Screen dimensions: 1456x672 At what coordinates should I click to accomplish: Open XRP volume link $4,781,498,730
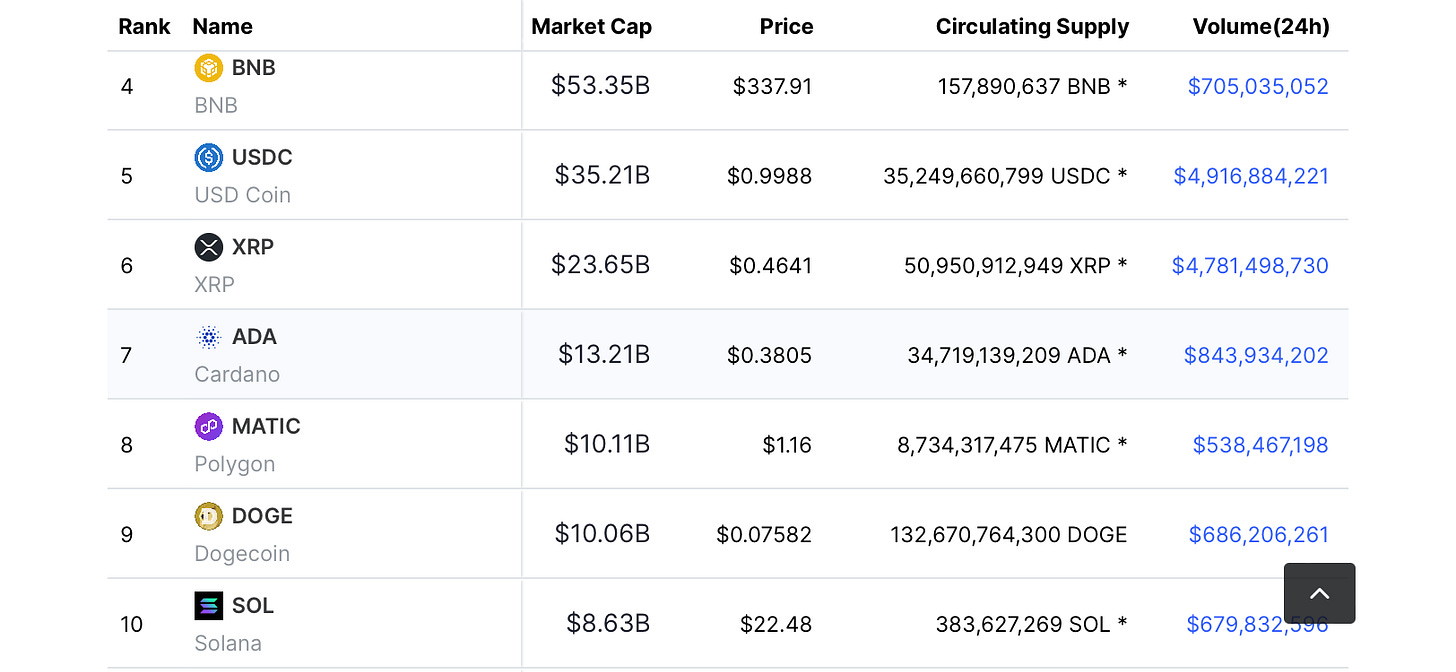coord(1250,266)
